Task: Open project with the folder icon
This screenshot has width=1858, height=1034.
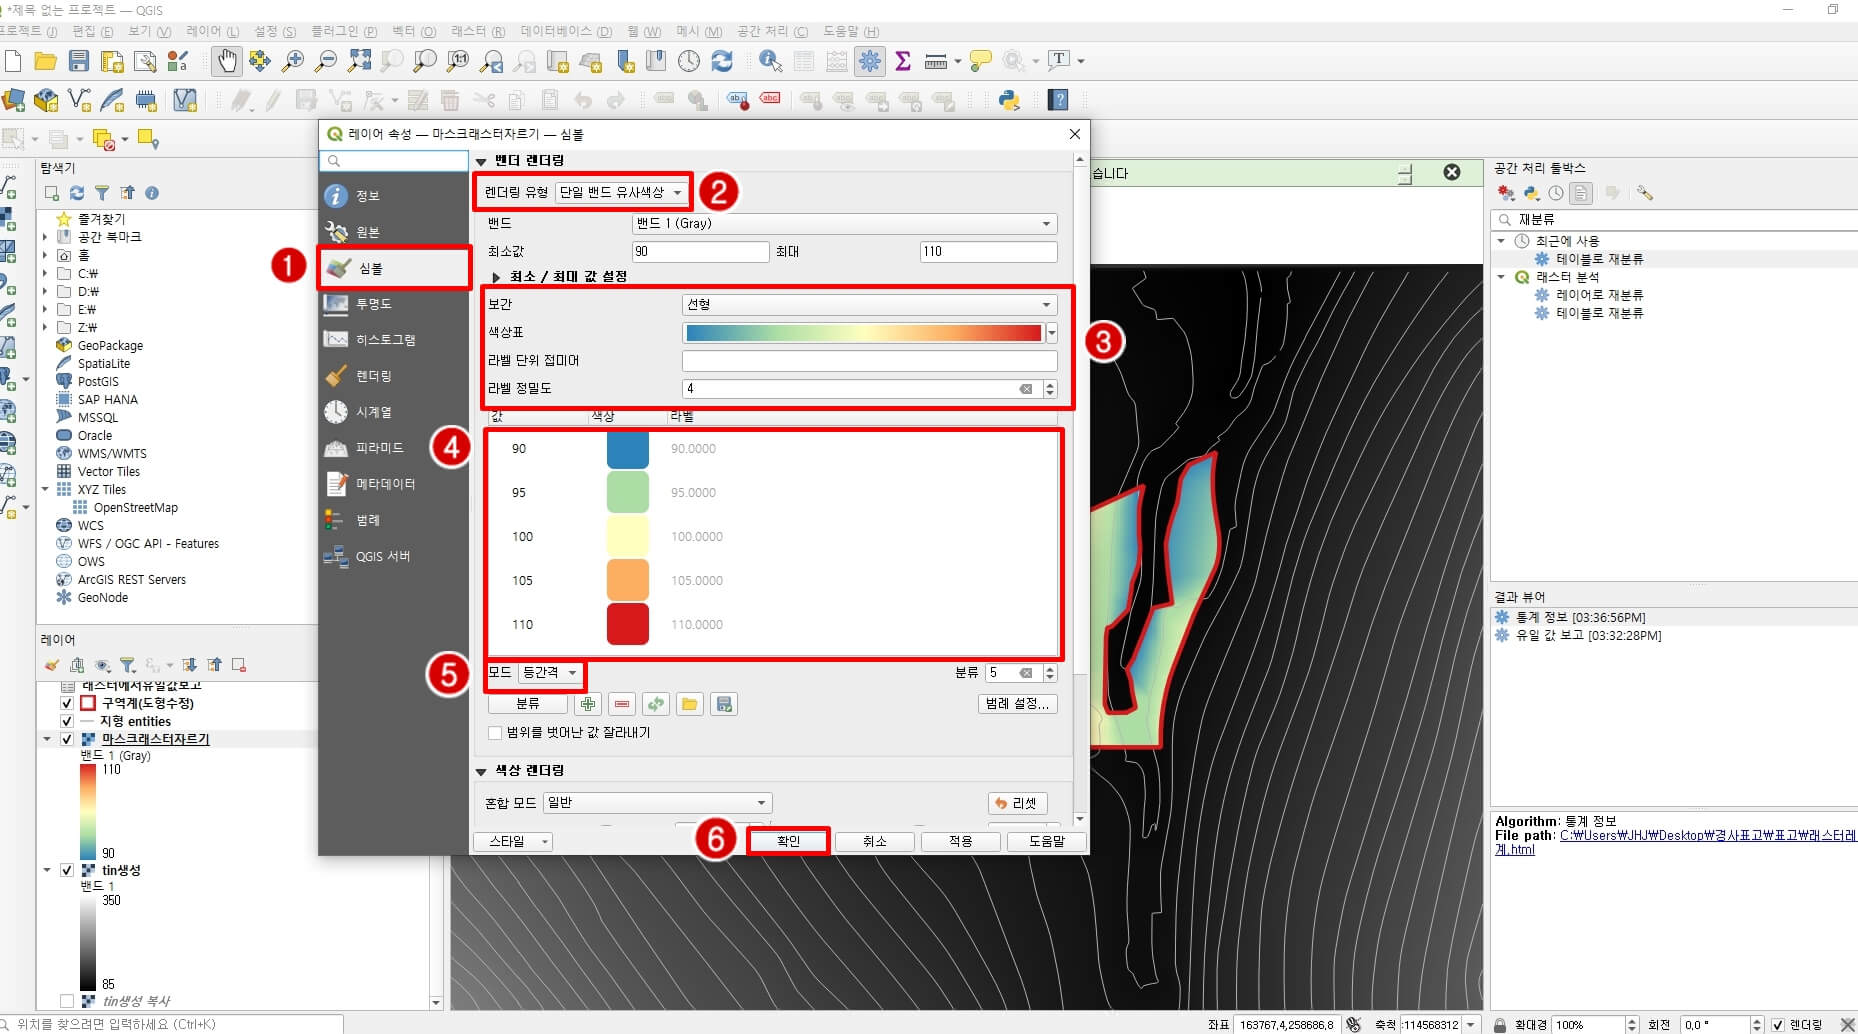Action: pos(45,61)
